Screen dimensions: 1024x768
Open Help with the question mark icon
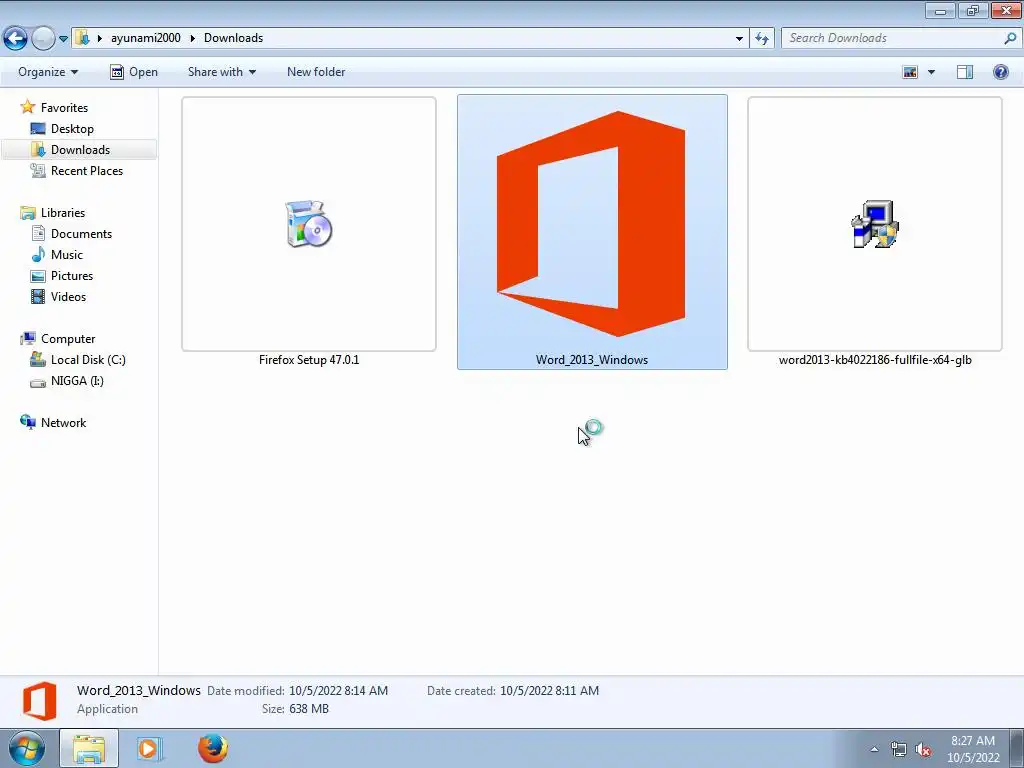[x=1000, y=72]
